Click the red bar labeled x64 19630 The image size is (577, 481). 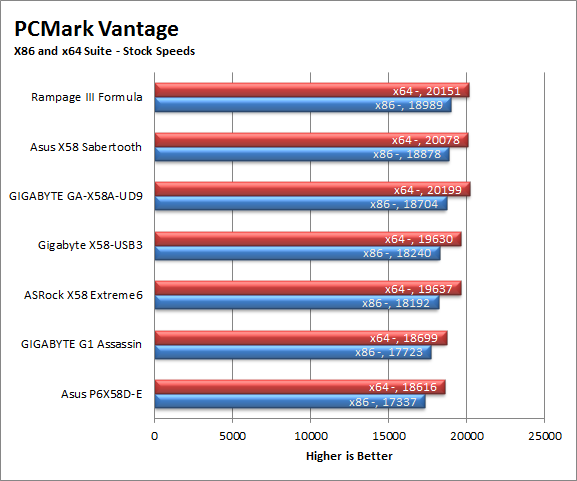click(x=308, y=239)
